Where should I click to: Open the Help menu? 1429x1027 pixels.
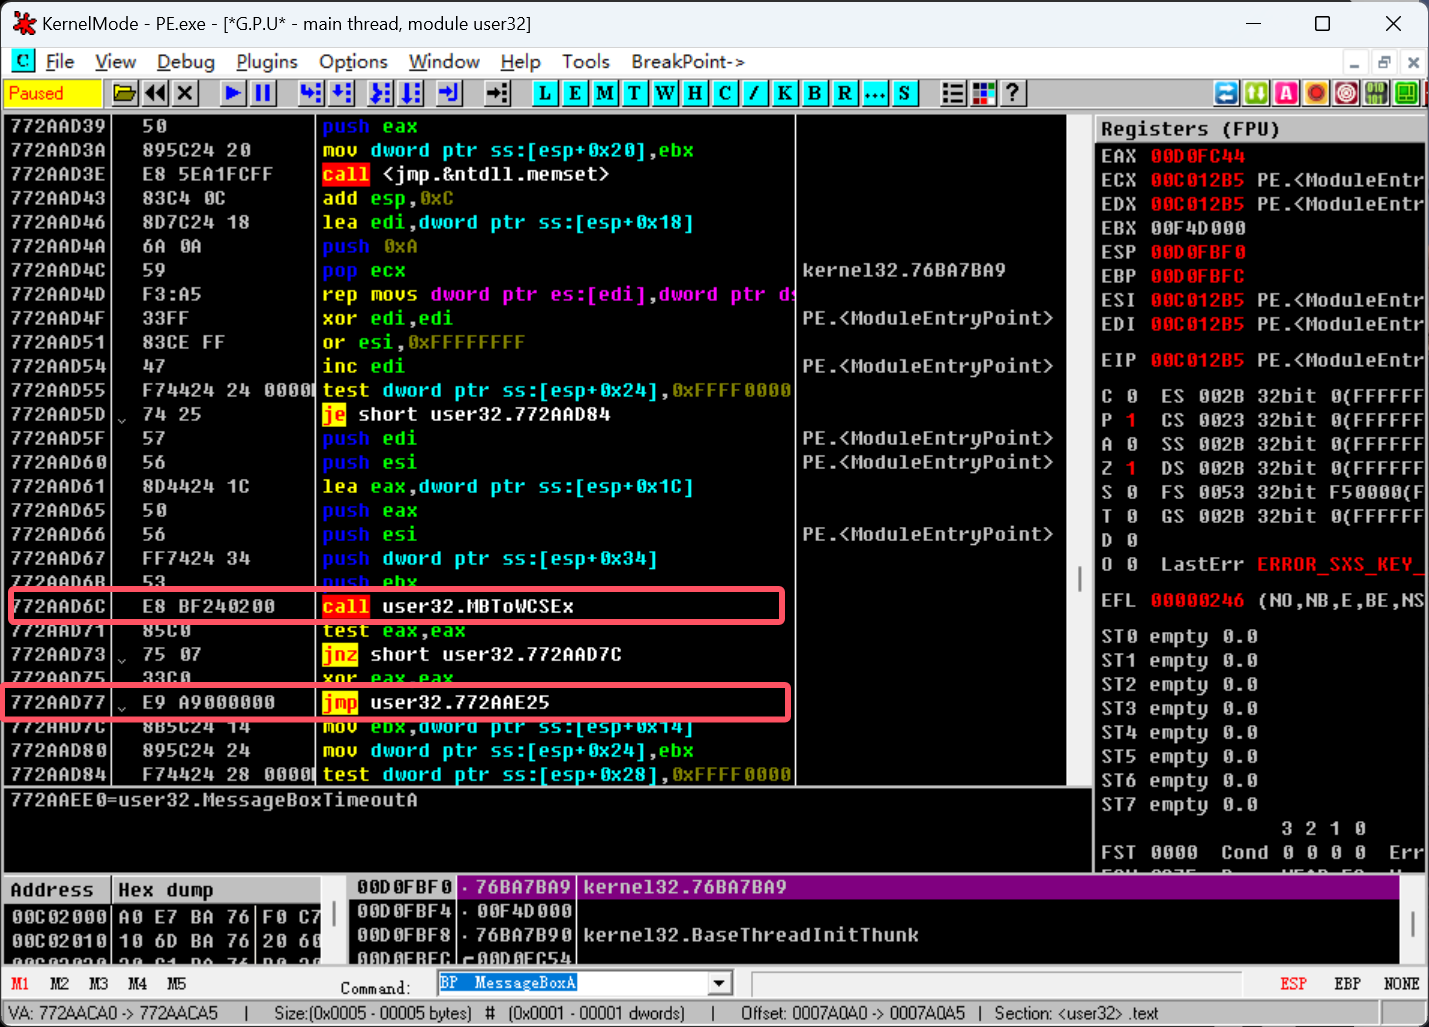(520, 61)
